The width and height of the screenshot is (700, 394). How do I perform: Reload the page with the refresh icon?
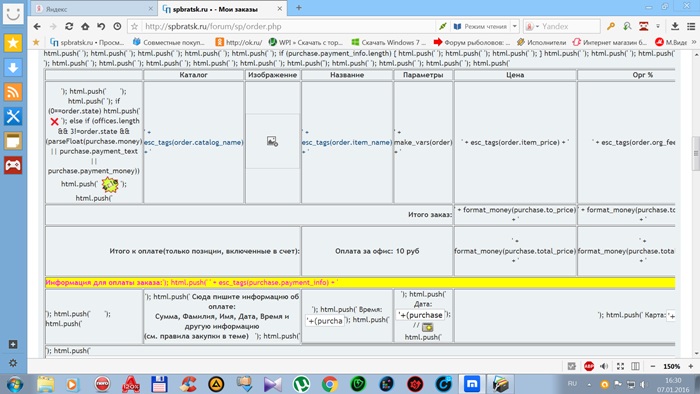point(69,27)
